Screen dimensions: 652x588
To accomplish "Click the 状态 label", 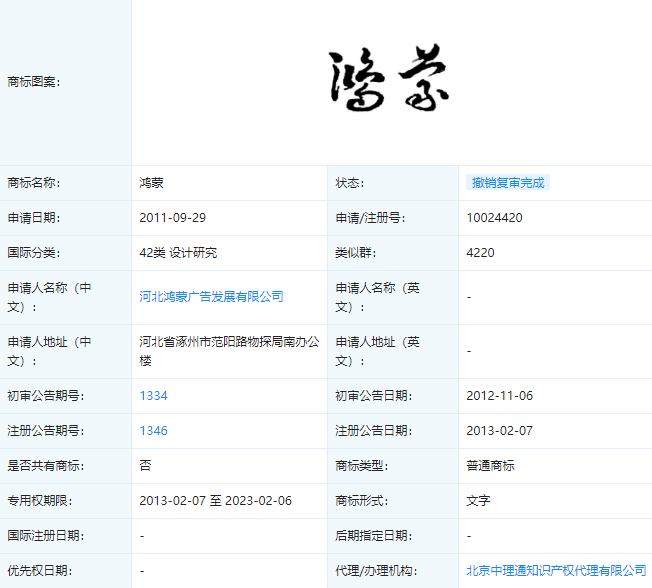I will pyautogui.click(x=350, y=183).
